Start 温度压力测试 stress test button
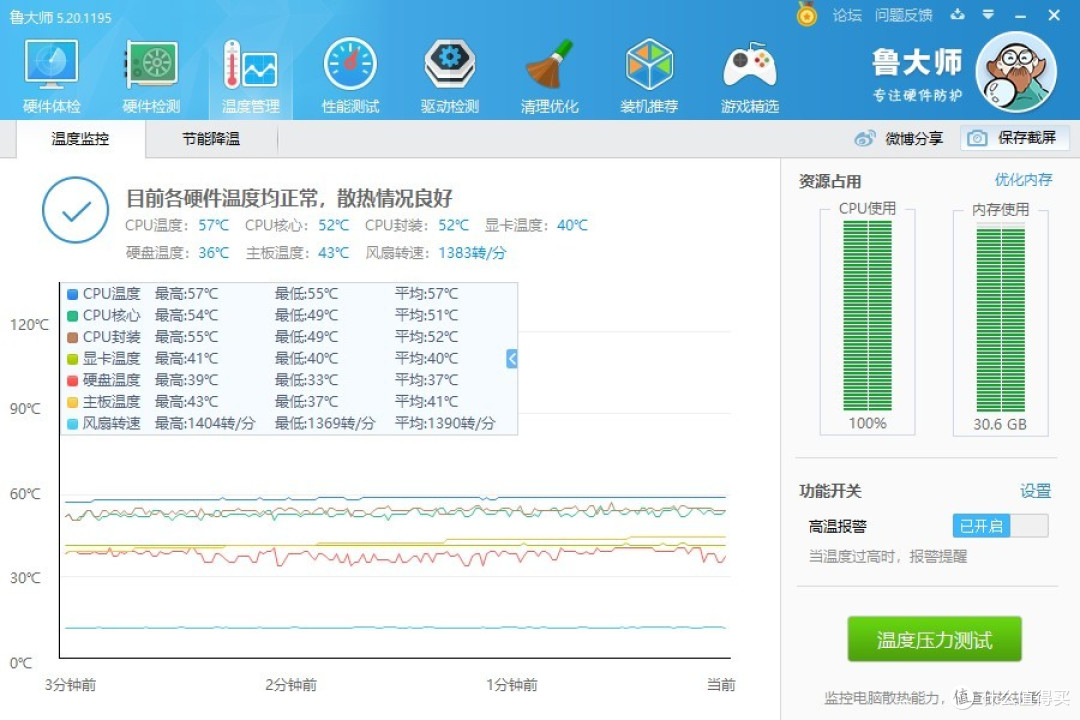Screen dimensions: 1080x720 point(934,639)
